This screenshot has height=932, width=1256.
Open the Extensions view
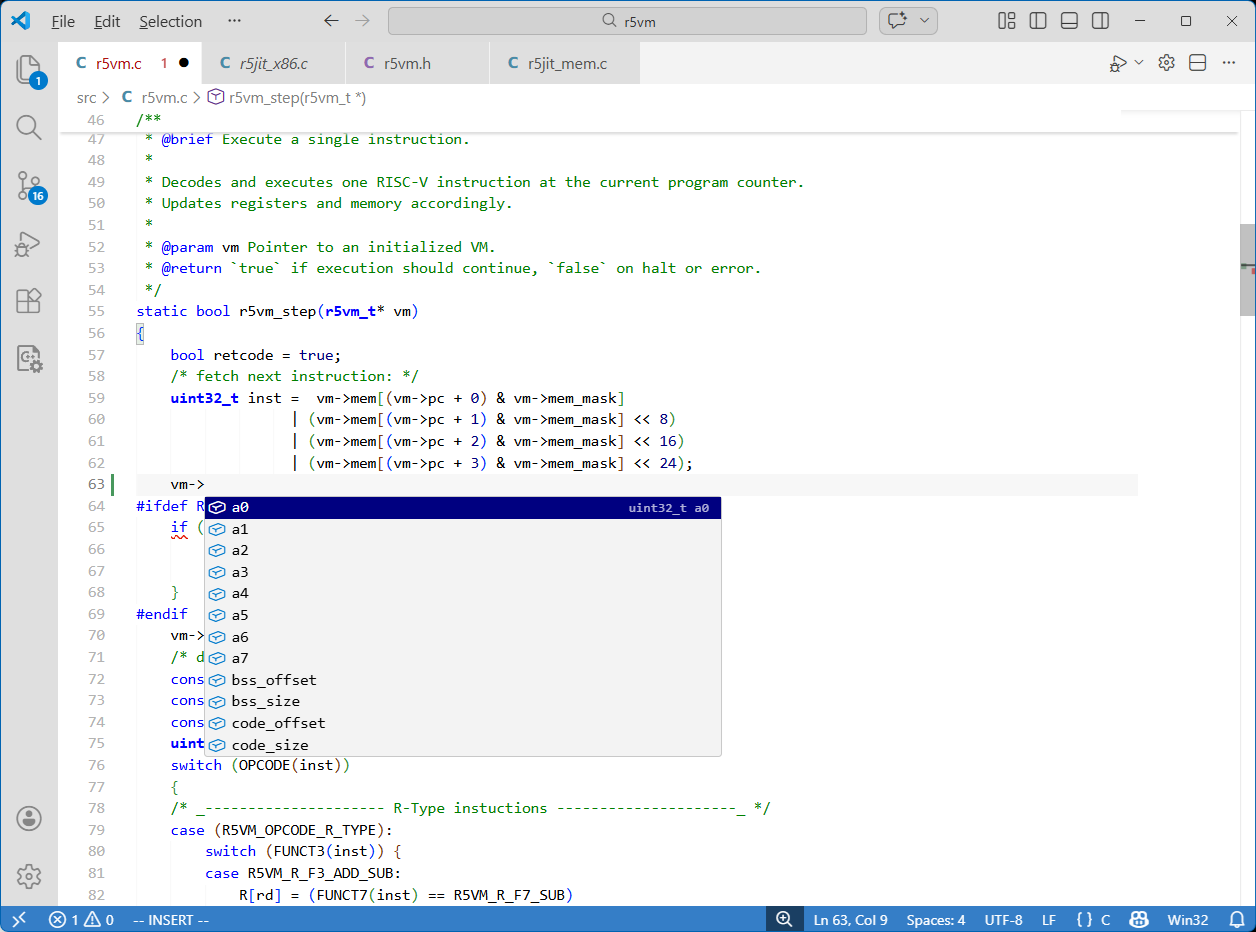(x=29, y=301)
